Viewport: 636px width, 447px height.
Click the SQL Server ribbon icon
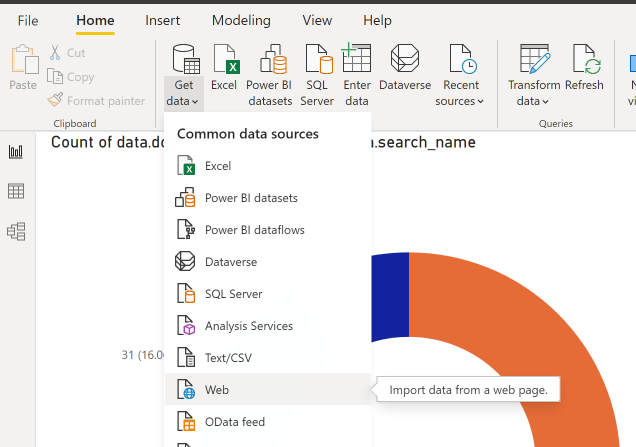coord(318,59)
